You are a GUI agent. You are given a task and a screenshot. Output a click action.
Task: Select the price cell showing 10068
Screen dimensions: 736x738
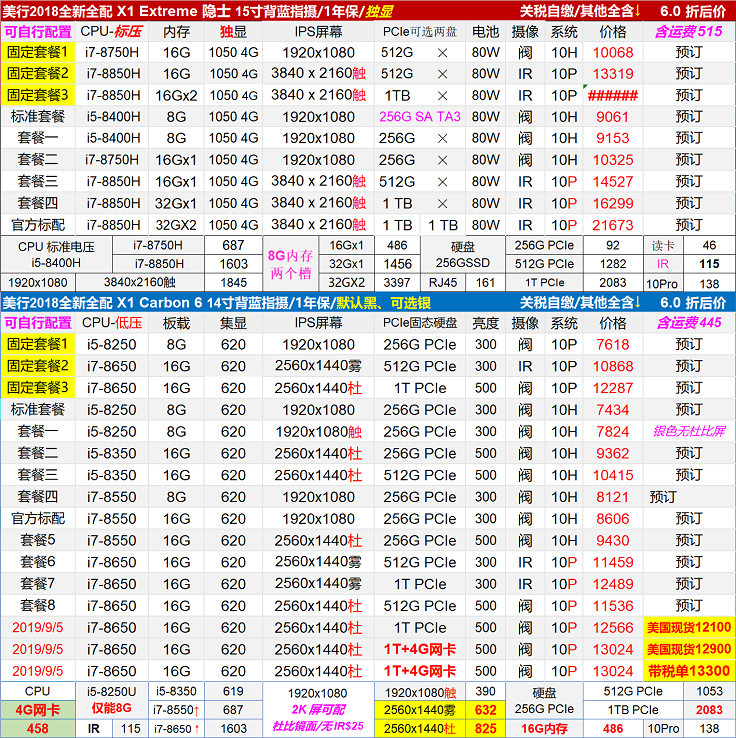(x=612, y=52)
